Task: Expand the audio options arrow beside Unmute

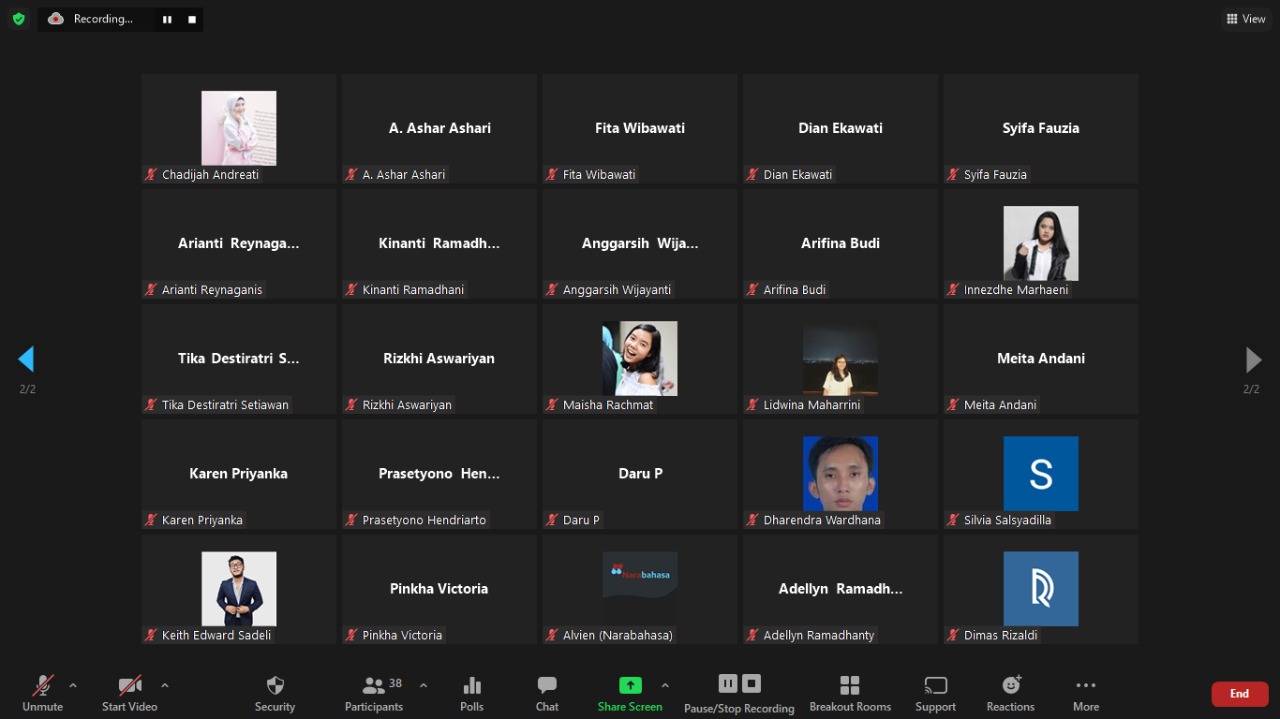Action: pos(72,686)
